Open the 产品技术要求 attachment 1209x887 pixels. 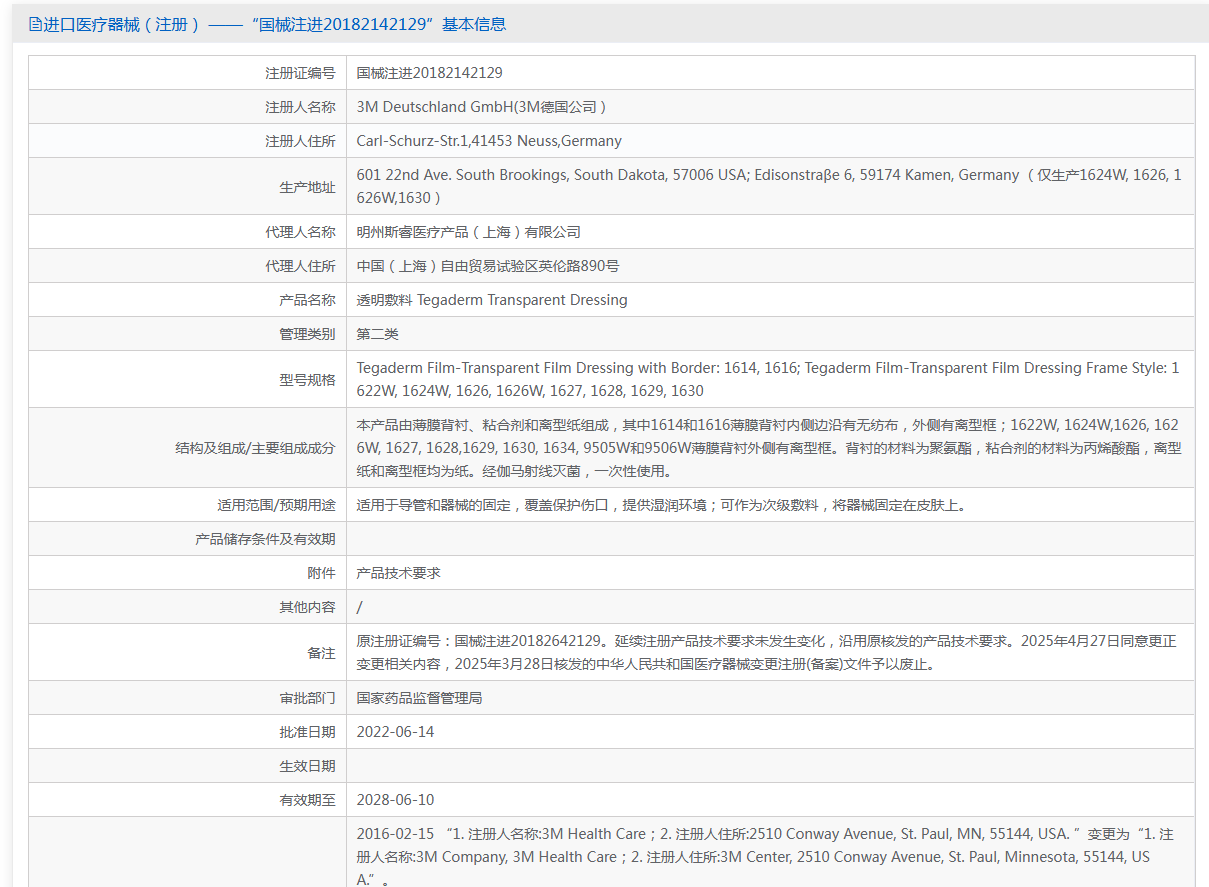pos(399,573)
